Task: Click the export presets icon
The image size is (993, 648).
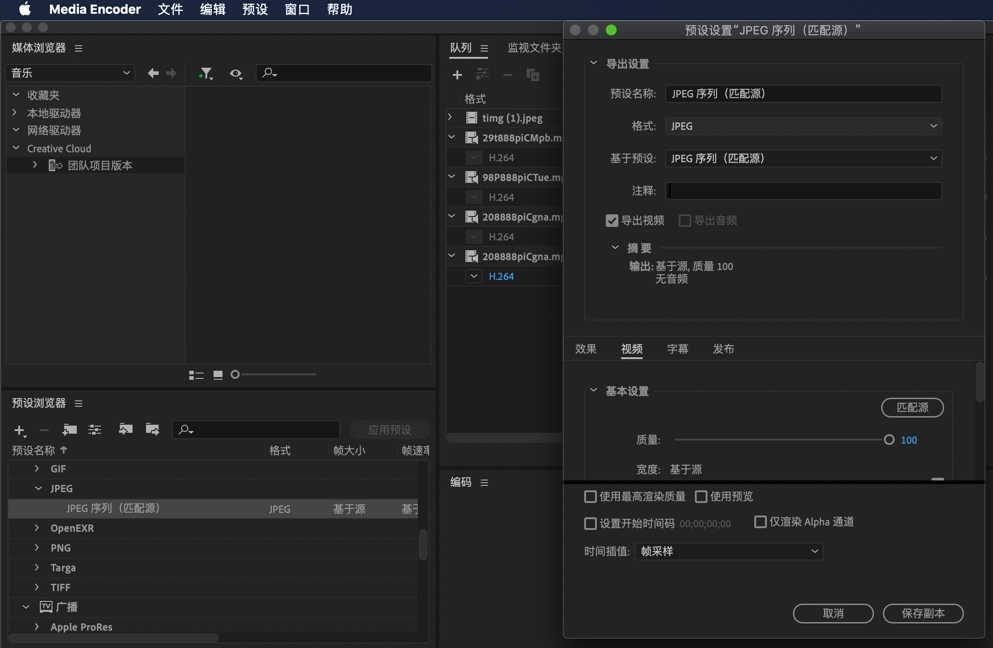Action: click(153, 429)
